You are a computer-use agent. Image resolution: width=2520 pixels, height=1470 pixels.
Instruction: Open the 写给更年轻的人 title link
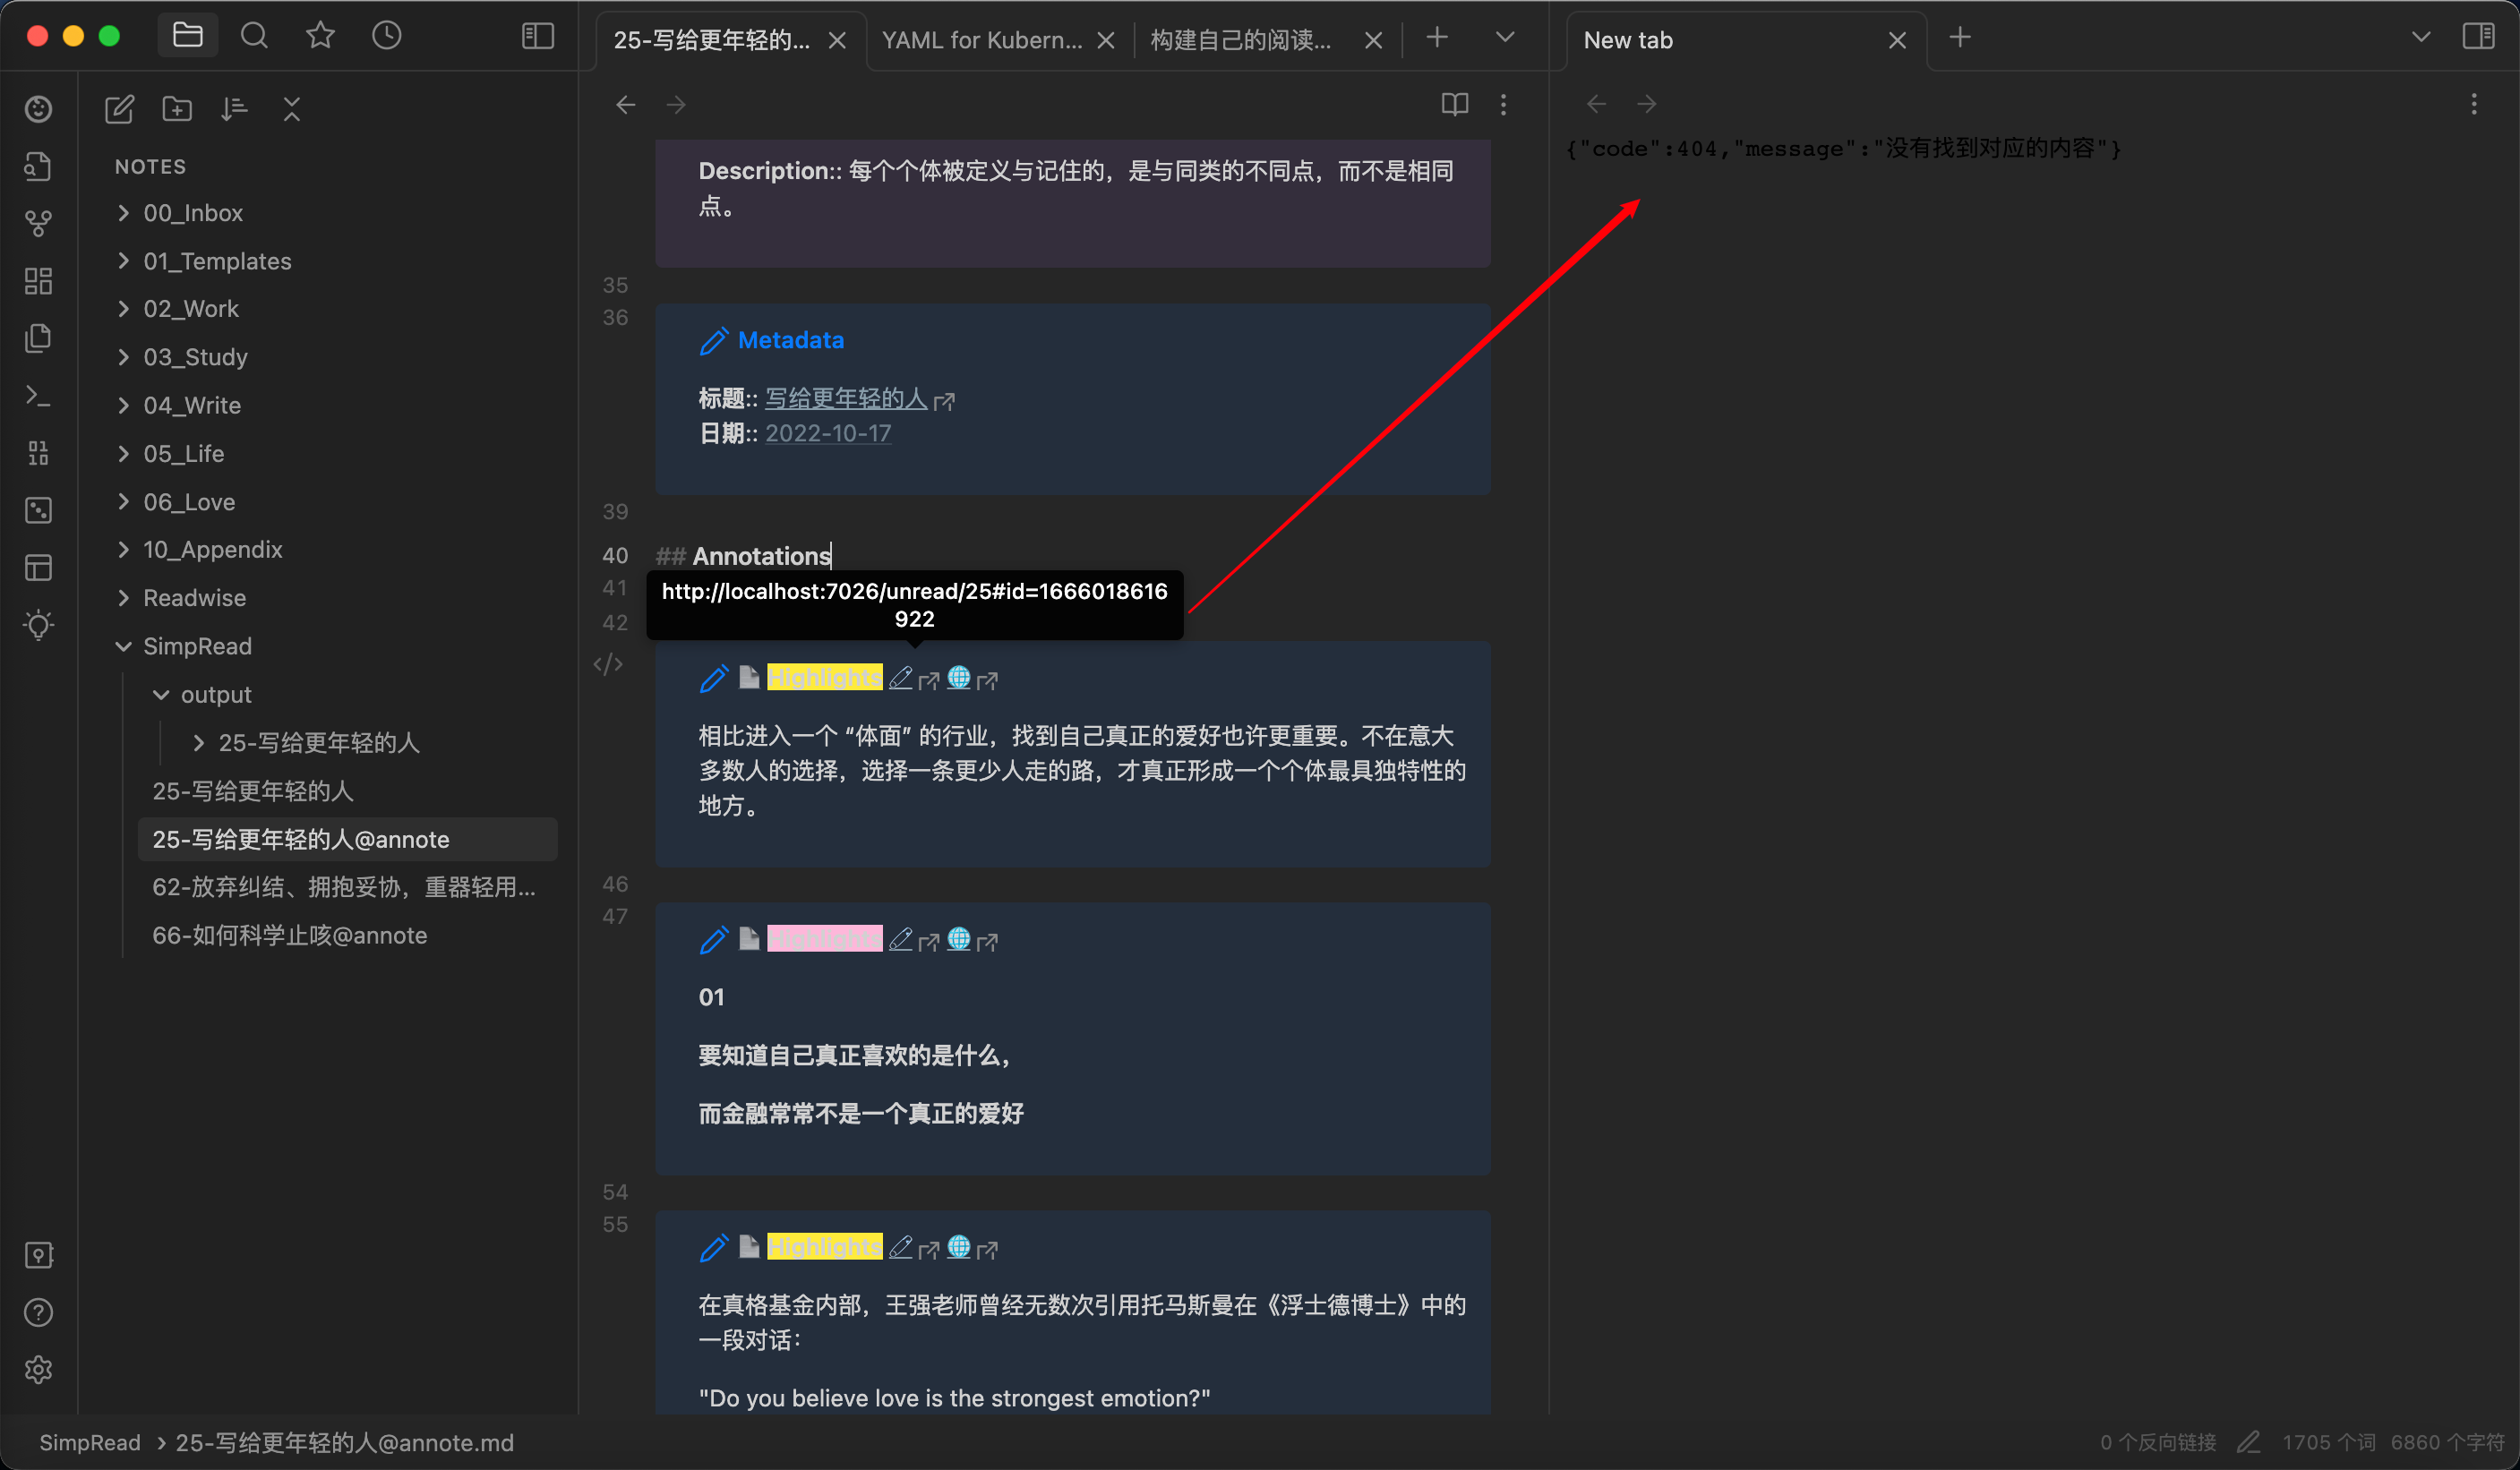tap(846, 398)
